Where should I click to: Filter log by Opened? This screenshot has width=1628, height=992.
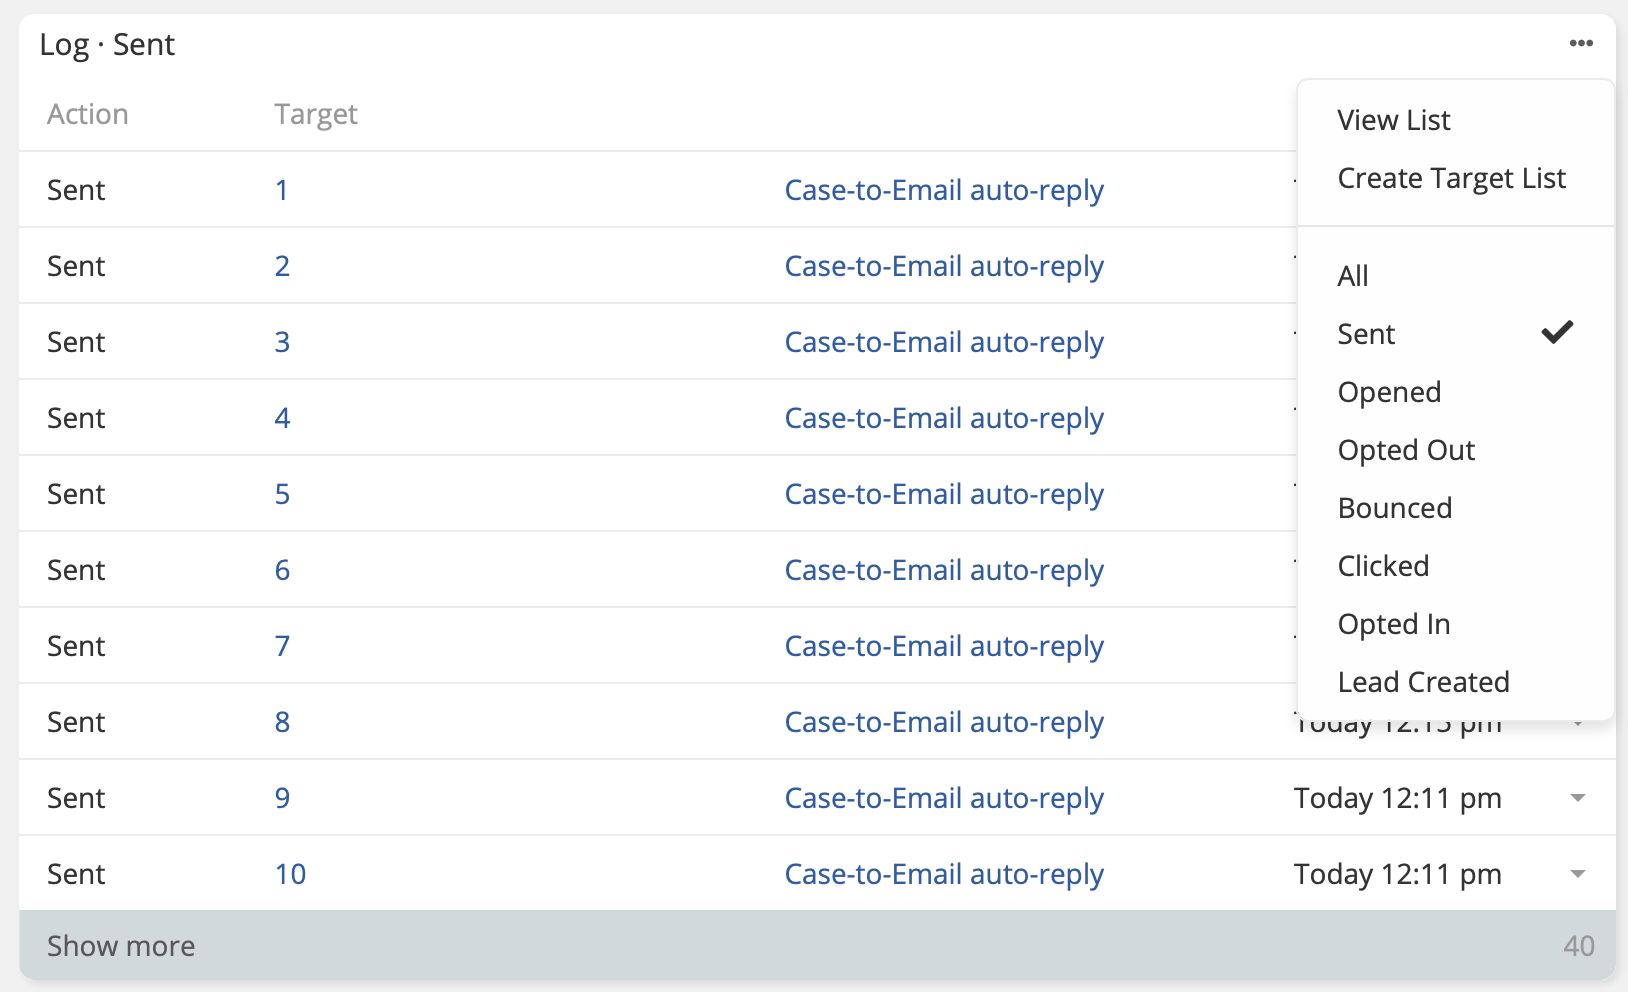(1389, 392)
